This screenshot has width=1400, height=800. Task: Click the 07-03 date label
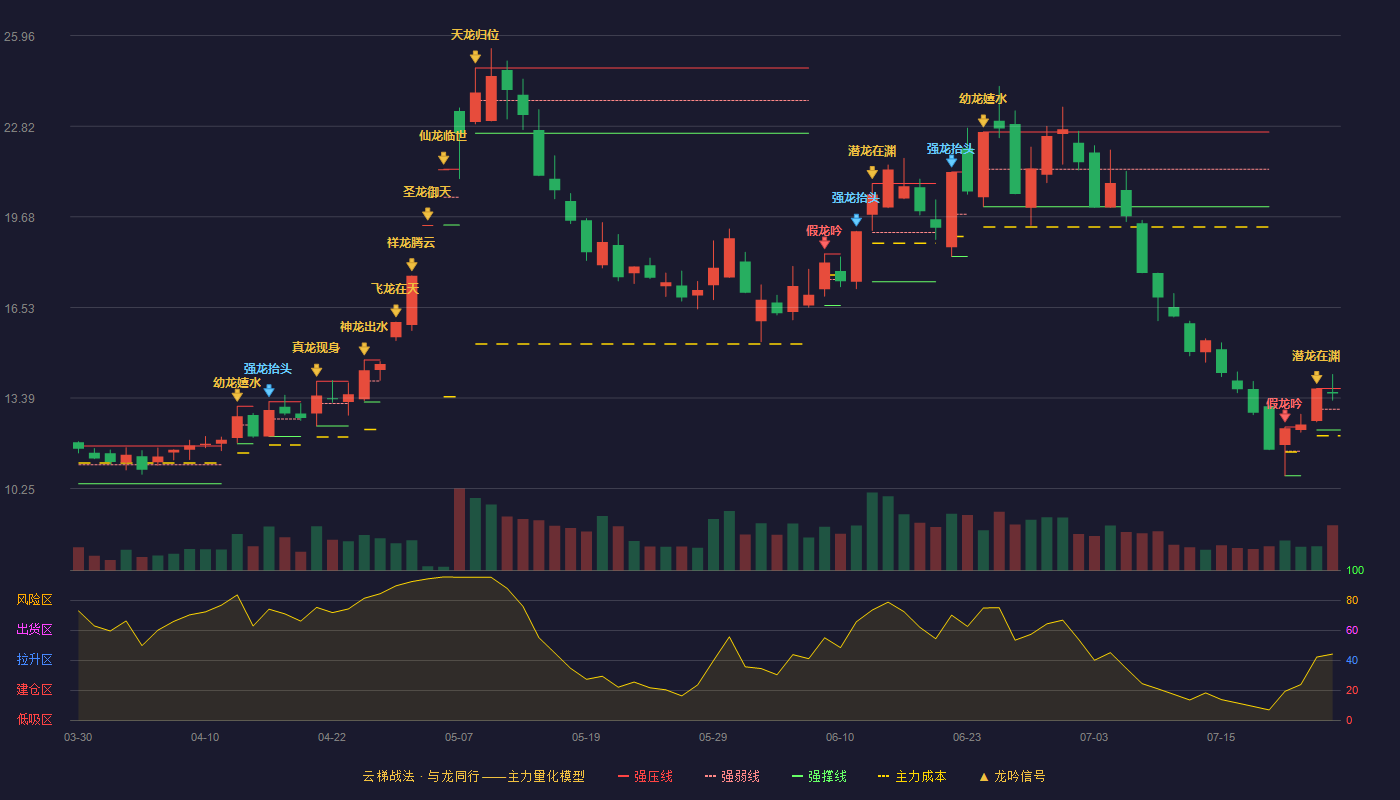(1094, 737)
